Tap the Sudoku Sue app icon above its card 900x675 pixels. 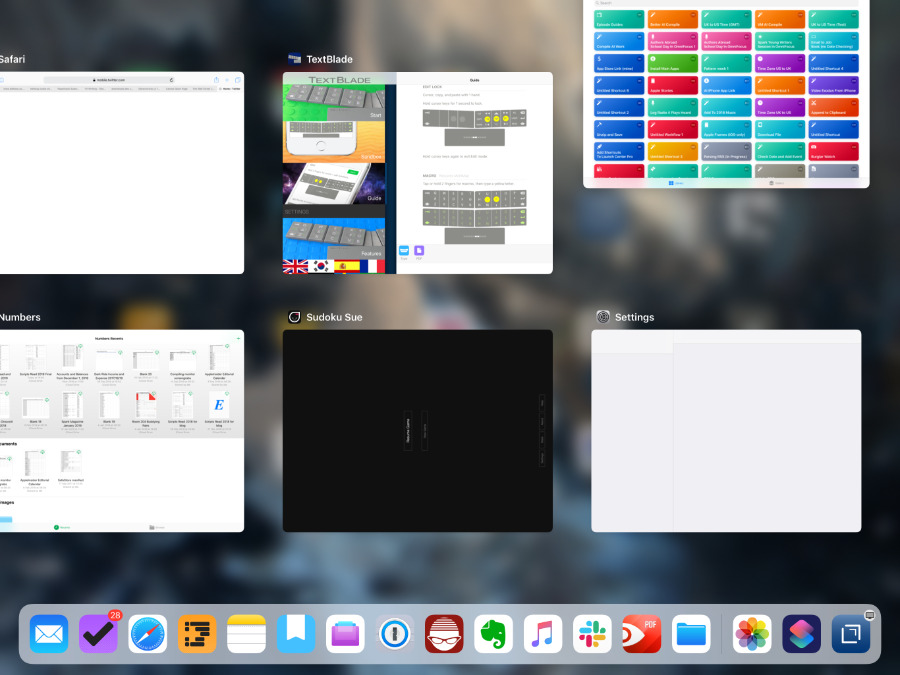pyautogui.click(x=294, y=317)
